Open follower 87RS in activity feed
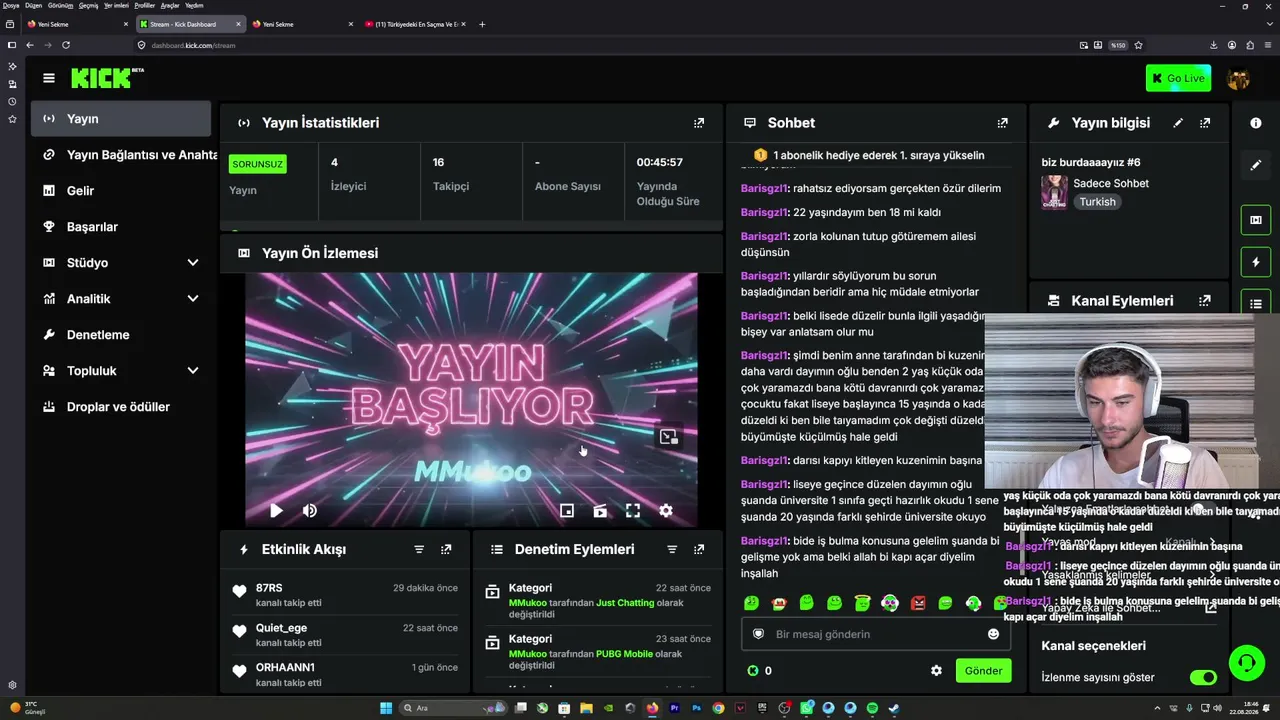 (269, 588)
